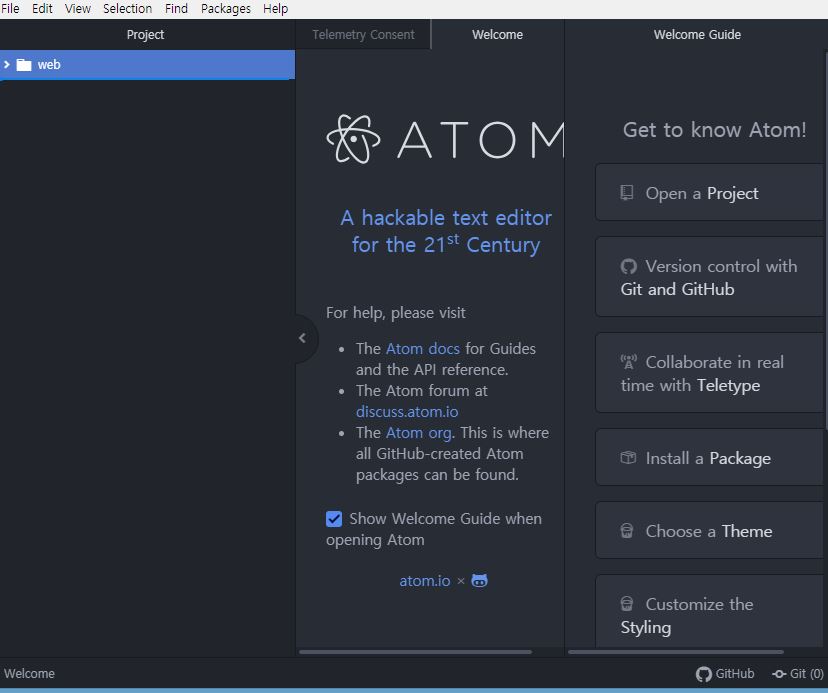
Task: Click the Git (0) status bar label
Action: click(x=806, y=674)
